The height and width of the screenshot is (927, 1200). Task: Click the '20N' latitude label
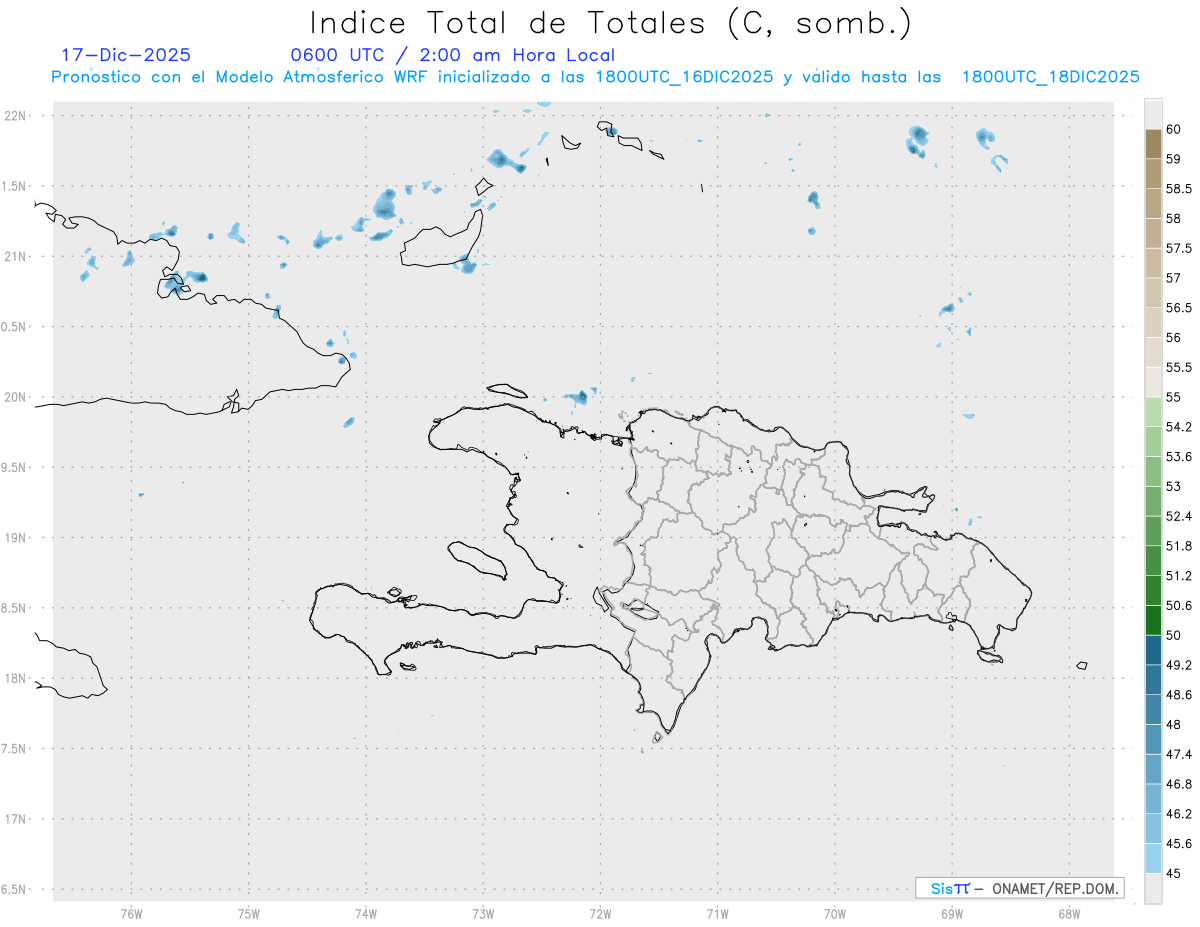[x=17, y=397]
